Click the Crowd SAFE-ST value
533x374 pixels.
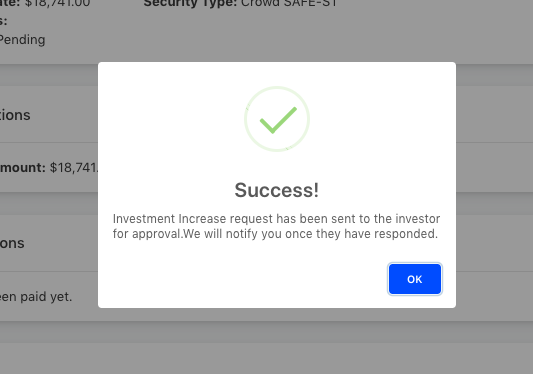(289, 4)
